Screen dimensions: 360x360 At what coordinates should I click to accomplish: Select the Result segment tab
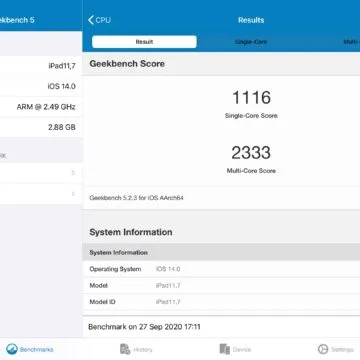tap(144, 42)
